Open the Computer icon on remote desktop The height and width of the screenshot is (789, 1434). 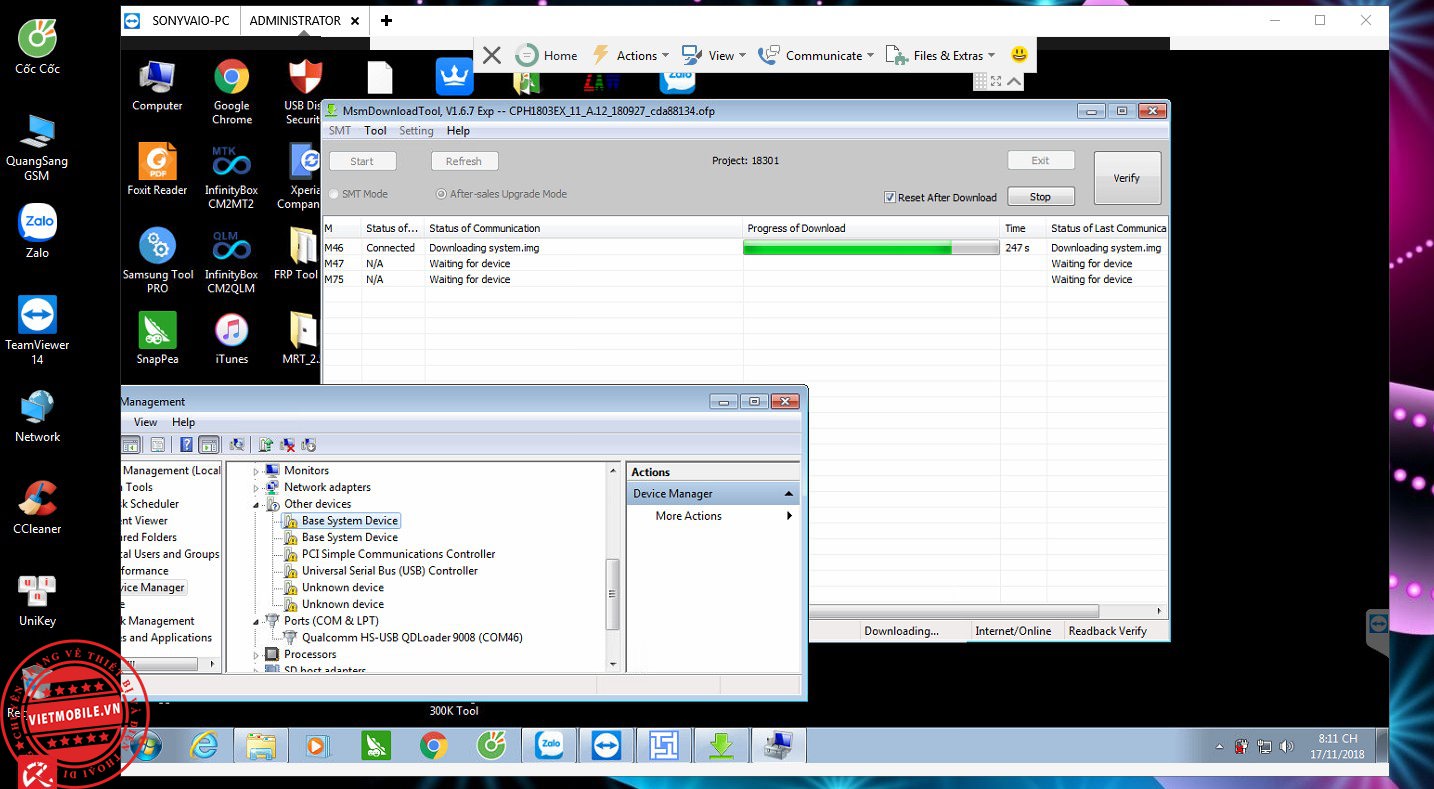(157, 85)
